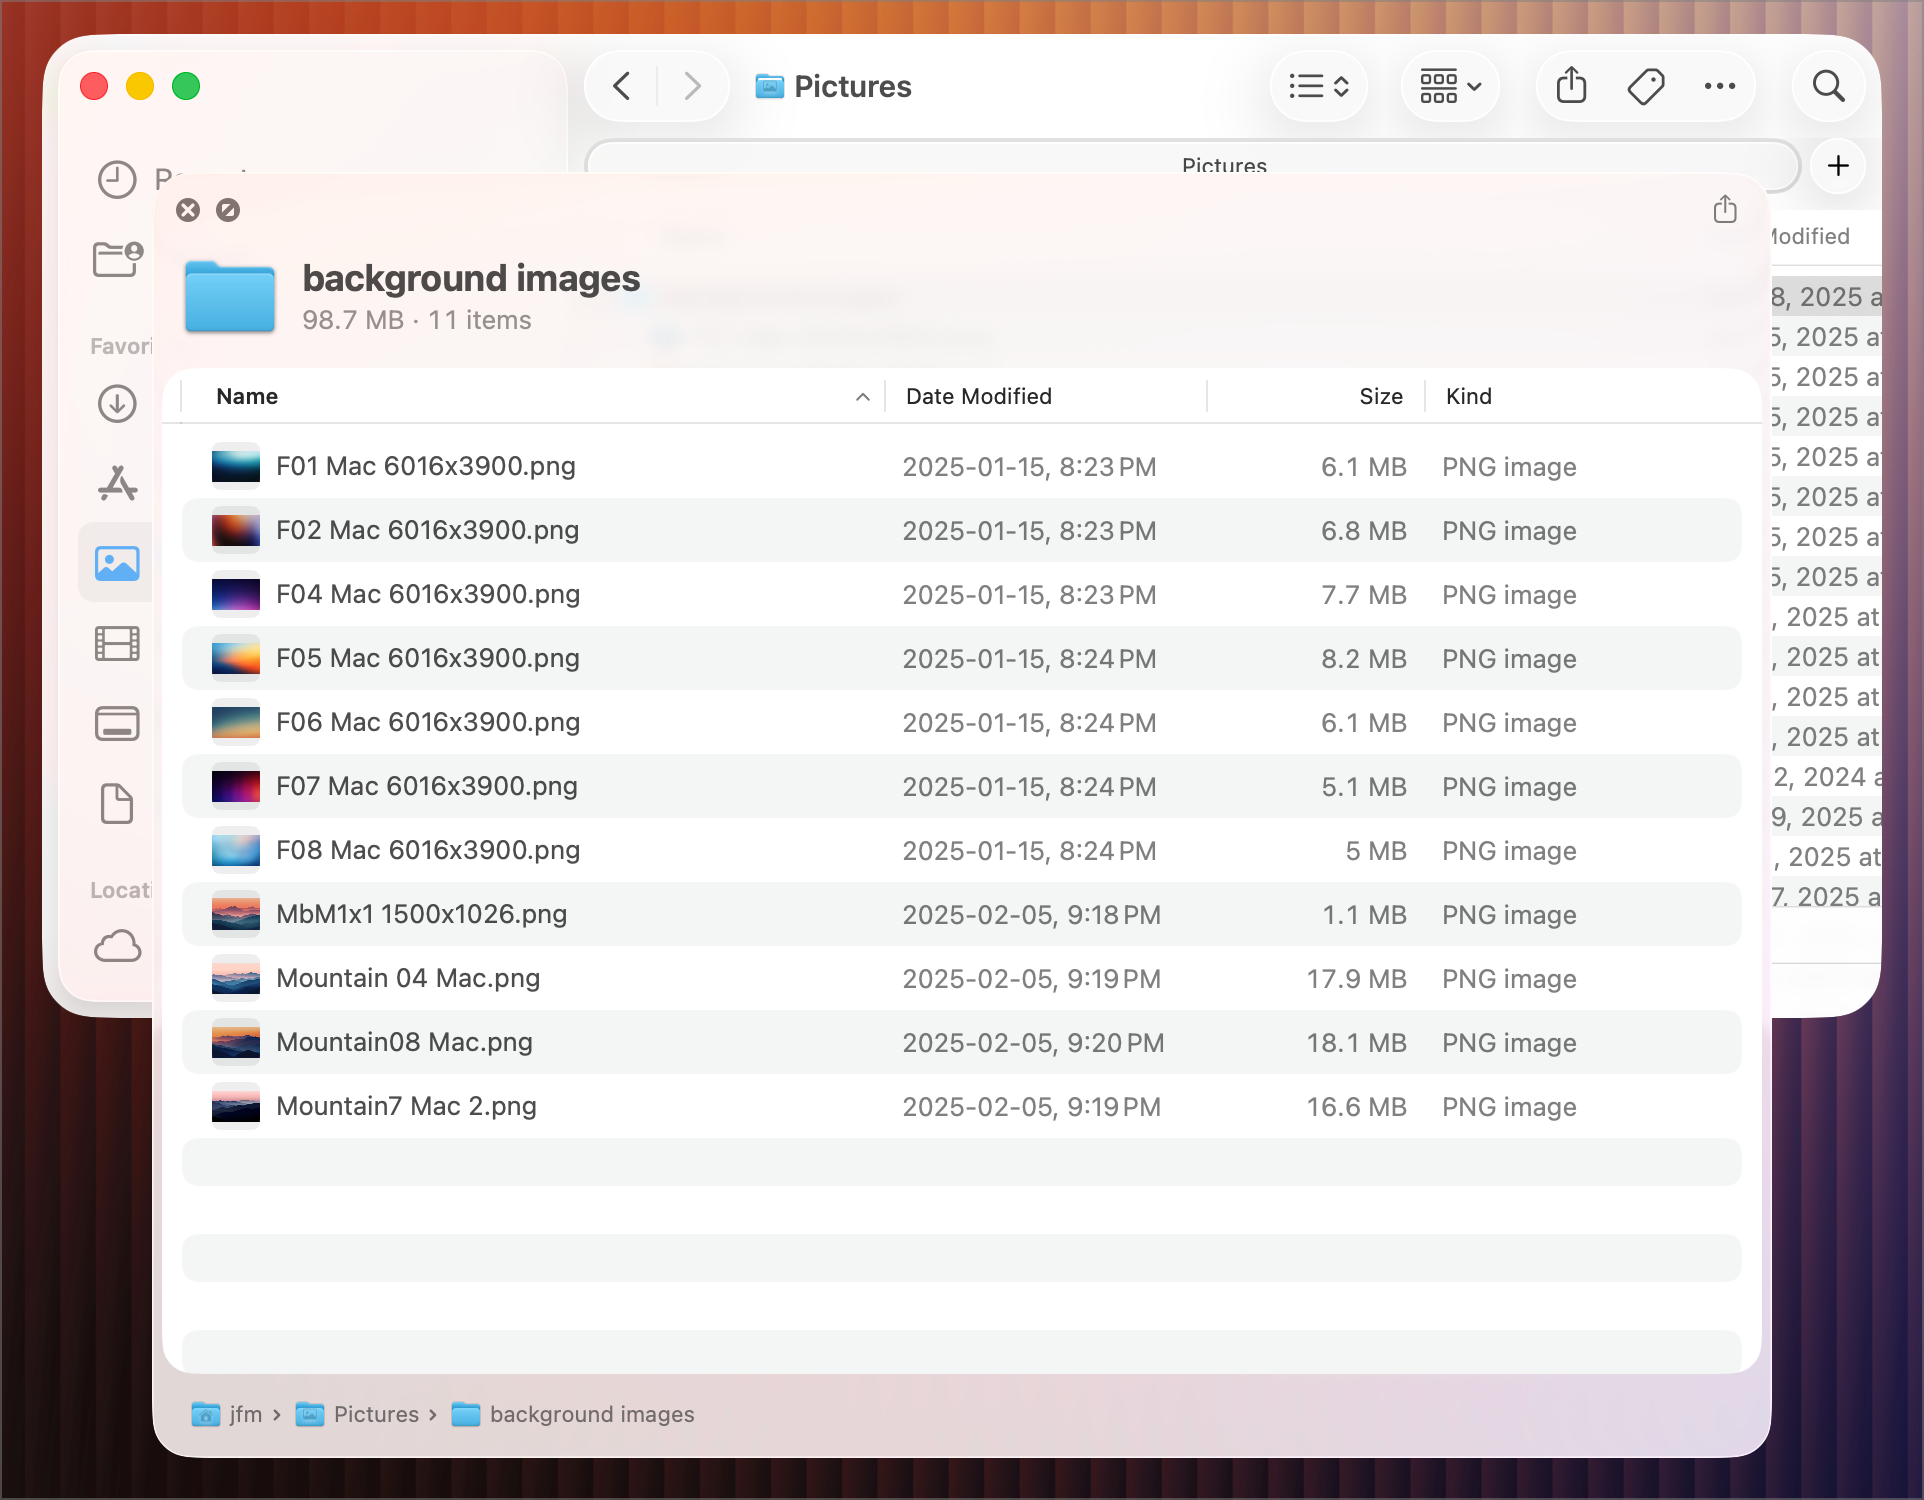Reverse Name sorting with the column chevron
This screenshot has height=1500, width=1924.
[x=862, y=397]
